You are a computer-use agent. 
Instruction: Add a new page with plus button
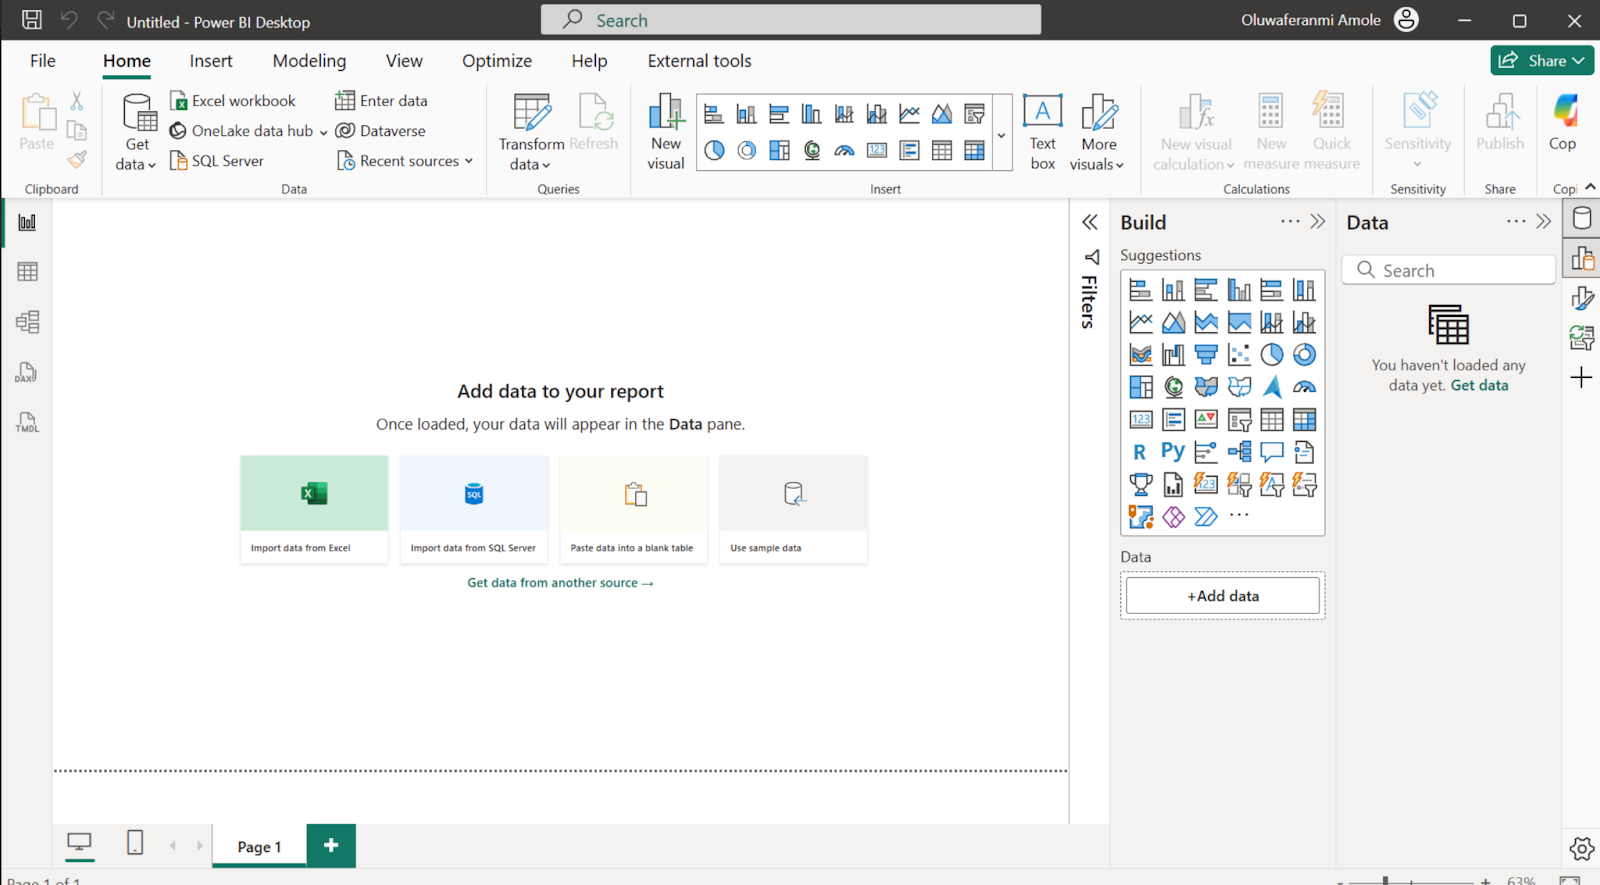[x=331, y=846]
